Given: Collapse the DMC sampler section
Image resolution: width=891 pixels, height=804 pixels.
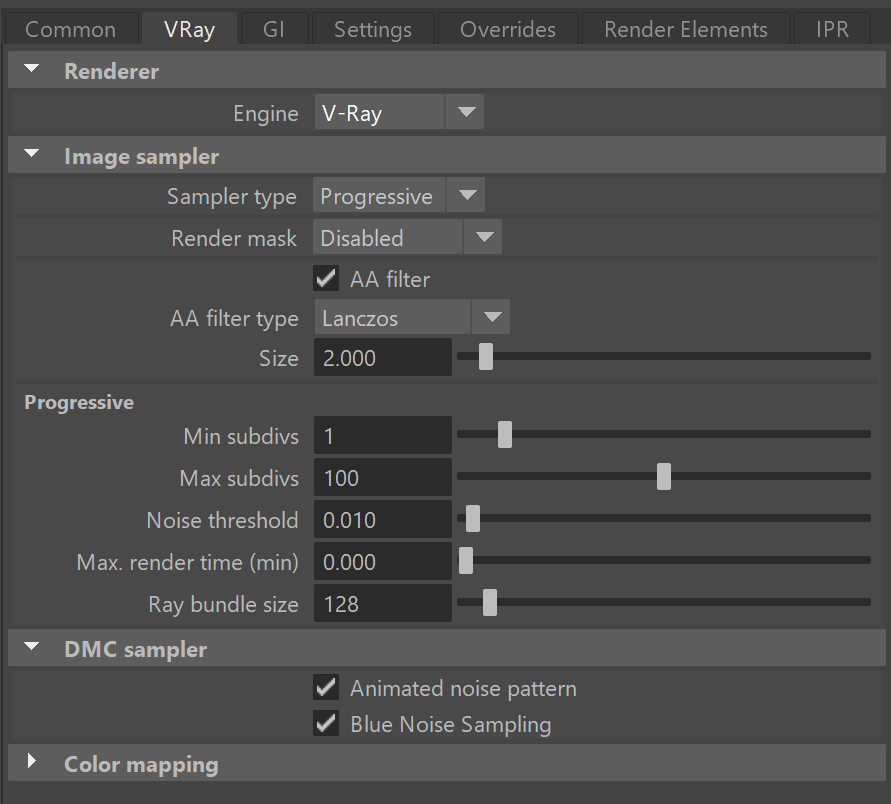Looking at the screenshot, I should 32,647.
